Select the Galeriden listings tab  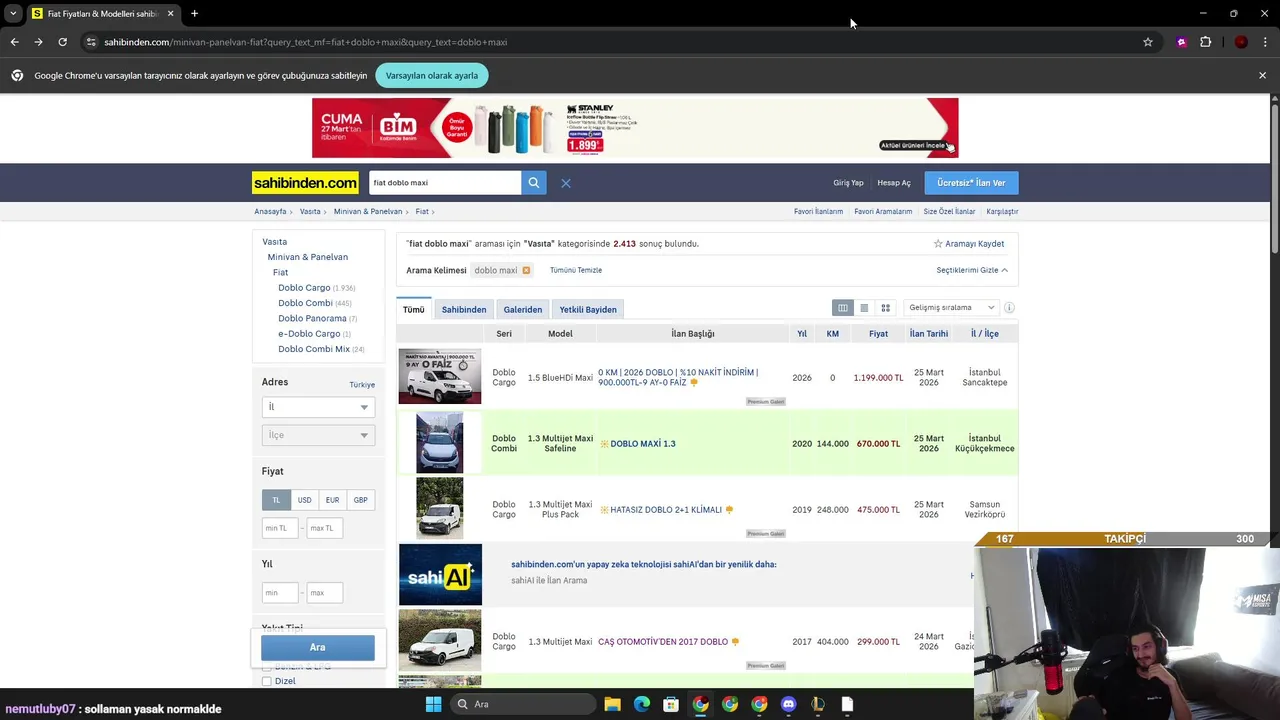(x=523, y=310)
